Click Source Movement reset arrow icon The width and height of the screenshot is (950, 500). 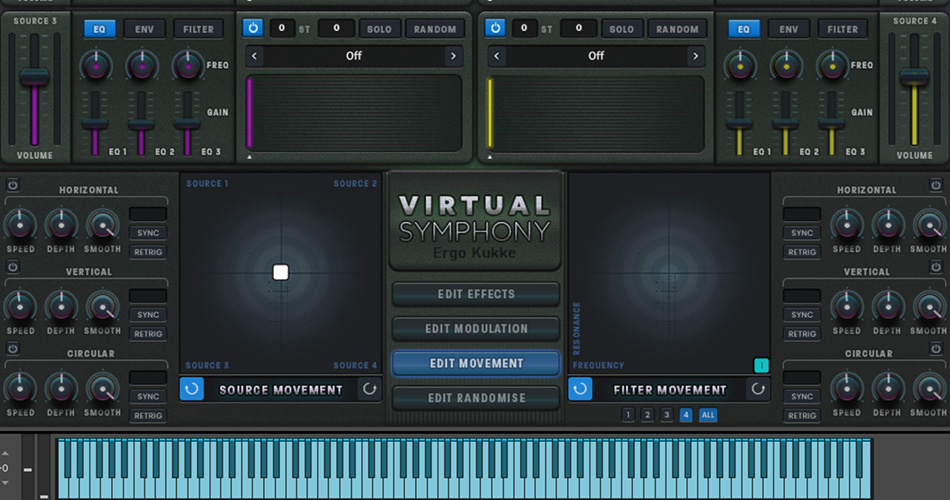pyautogui.click(x=369, y=389)
